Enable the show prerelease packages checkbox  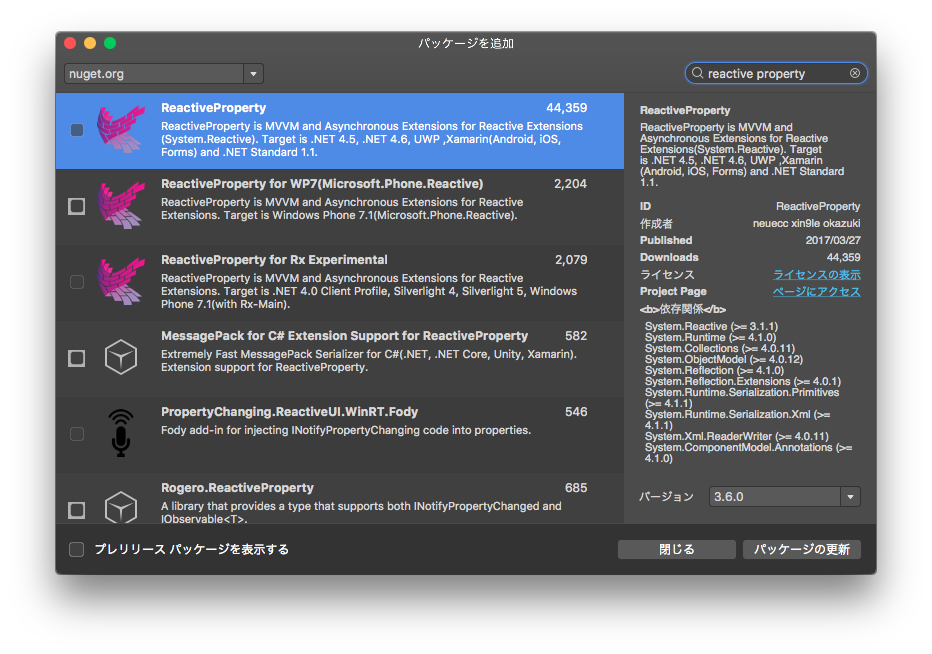76,549
